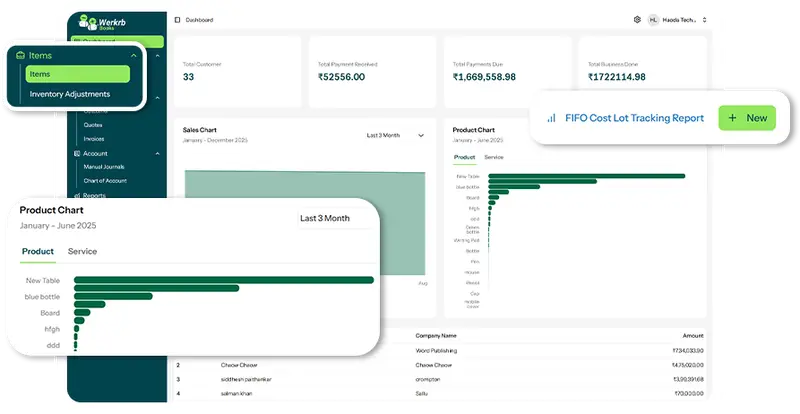
Task: Click the HL user avatar
Action: coord(653,19)
